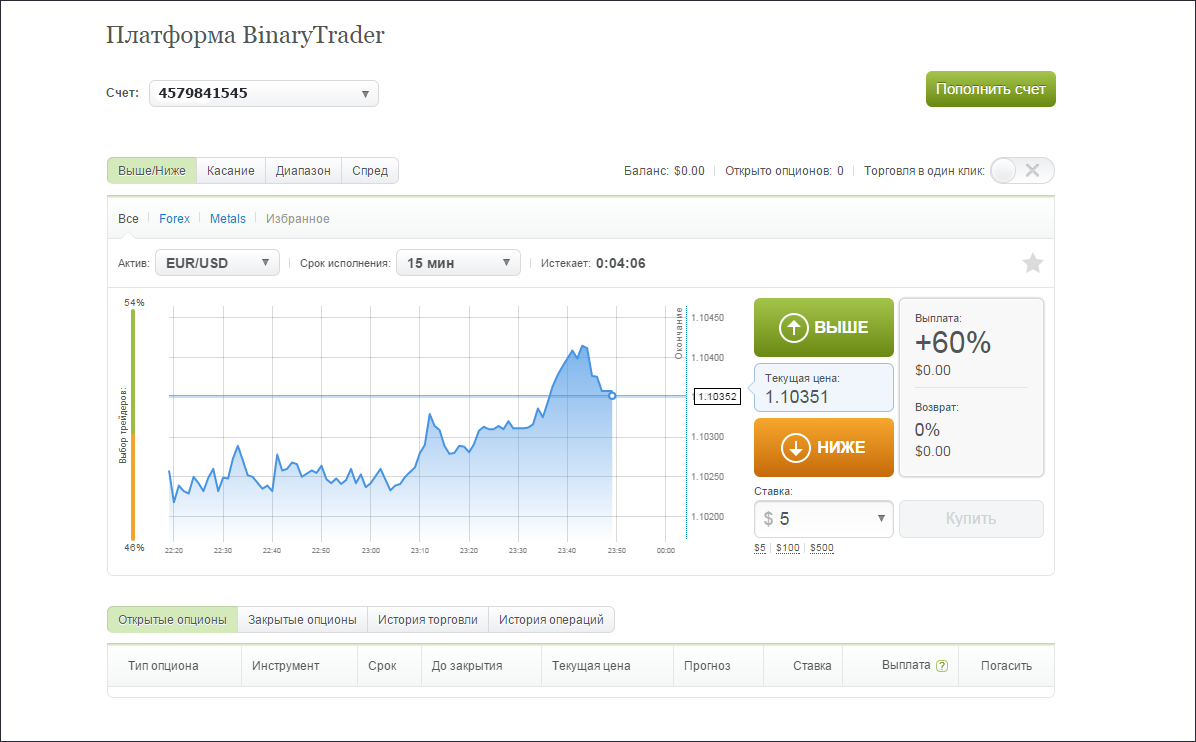
Task: Click the Открыто опционов: 0 text
Action: tap(784, 171)
